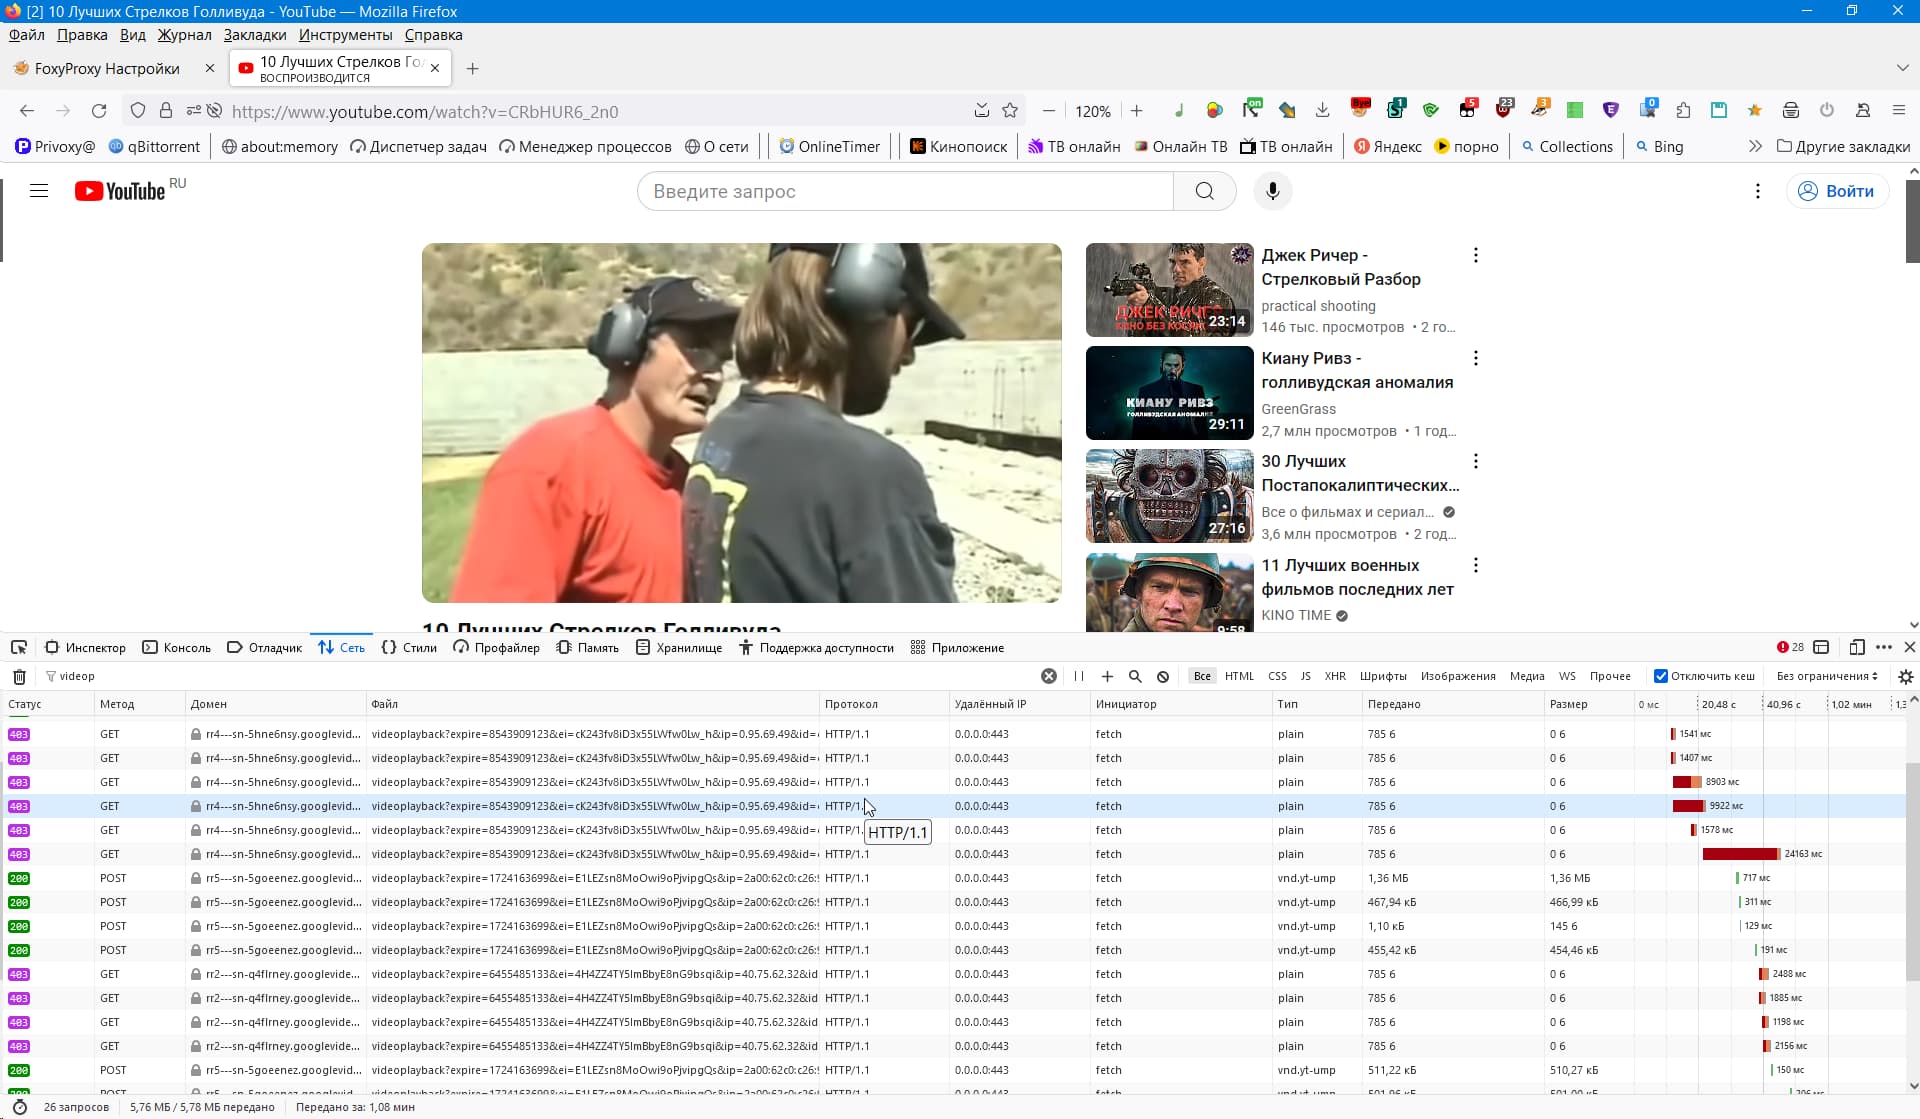This screenshot has width=1920, height=1119.
Task: Click the Войти sign-in button
Action: tap(1838, 191)
